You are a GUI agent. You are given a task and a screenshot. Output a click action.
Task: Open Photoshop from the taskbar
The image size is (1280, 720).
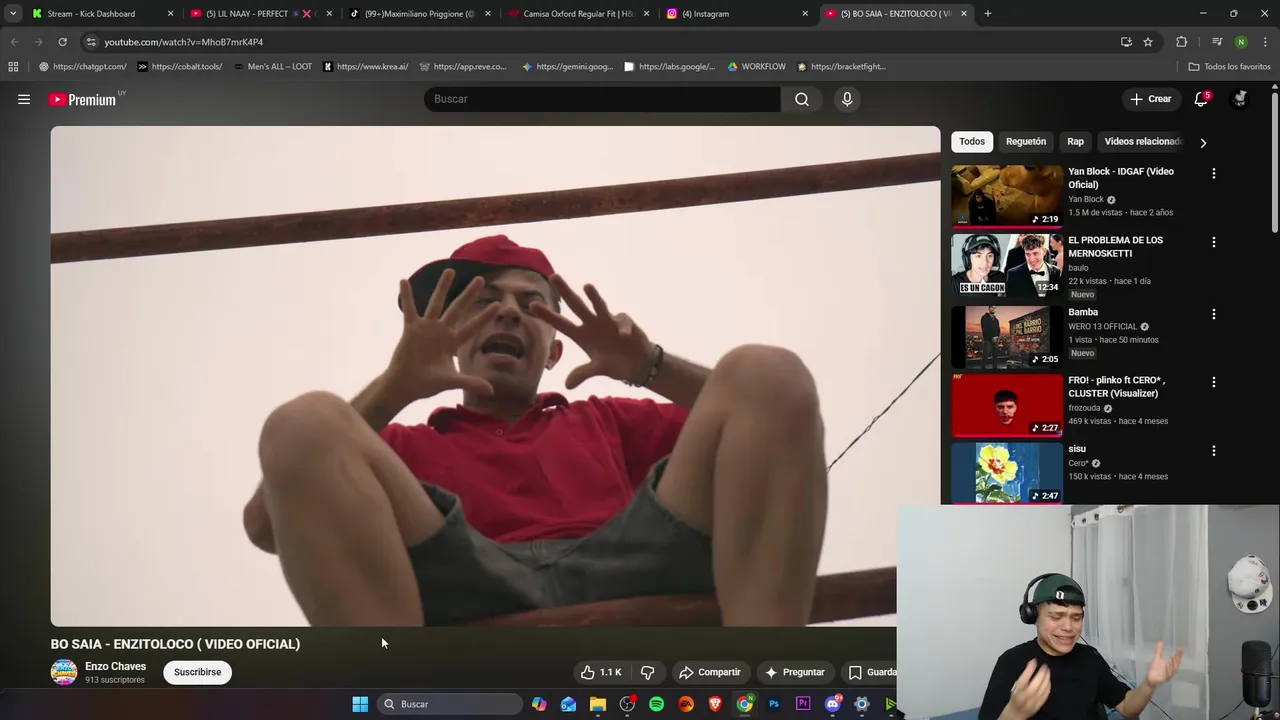click(774, 704)
